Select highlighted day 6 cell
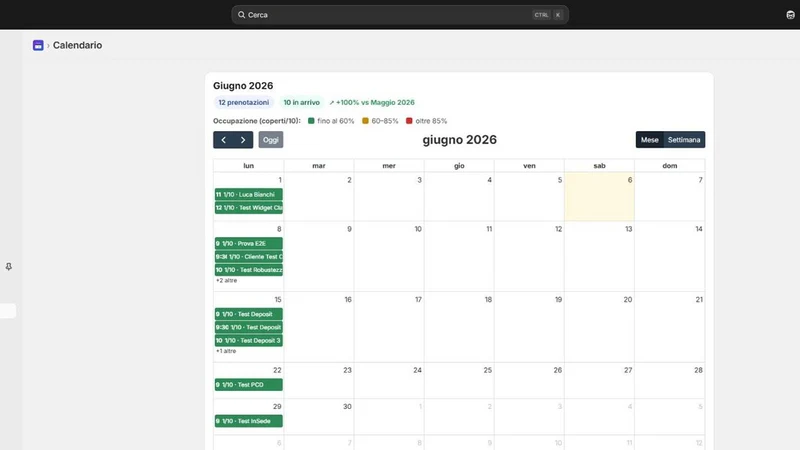800x450 pixels. (x=599, y=197)
